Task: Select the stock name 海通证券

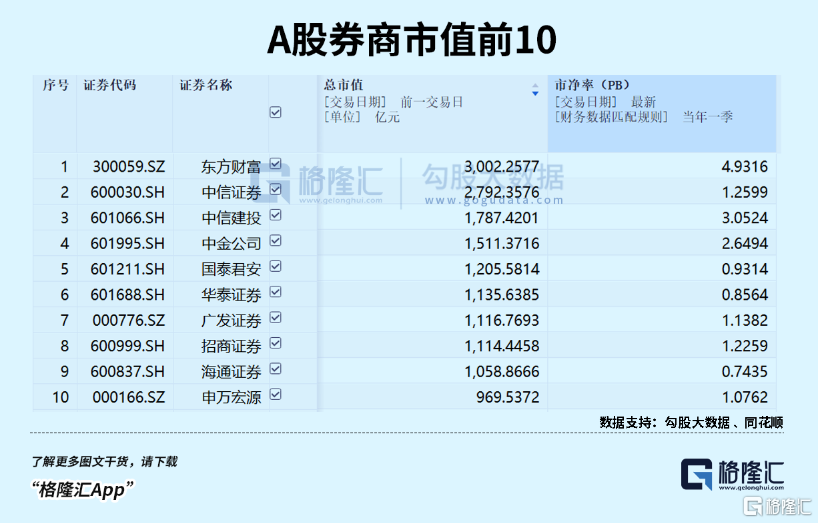Action: coord(231,372)
